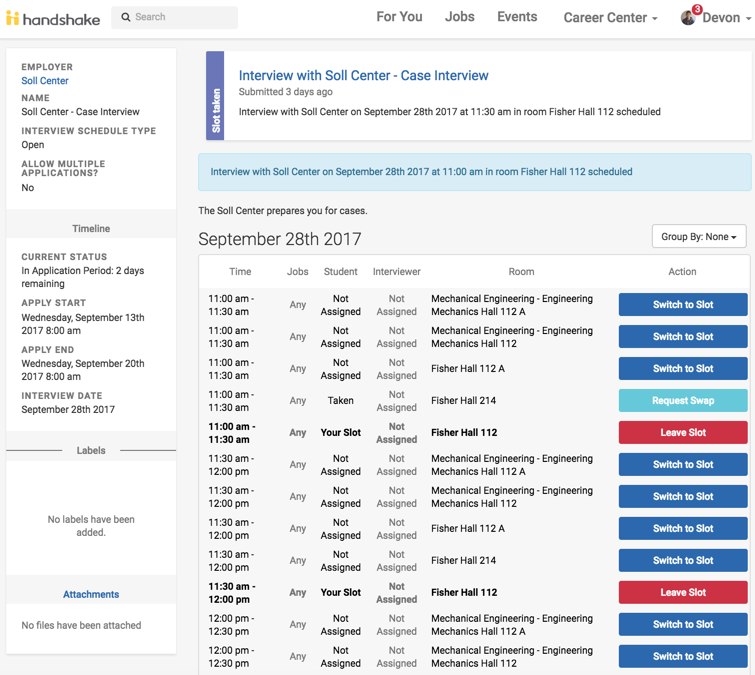
Task: Open Interview with Soll Center - Case Interview
Action: click(364, 76)
